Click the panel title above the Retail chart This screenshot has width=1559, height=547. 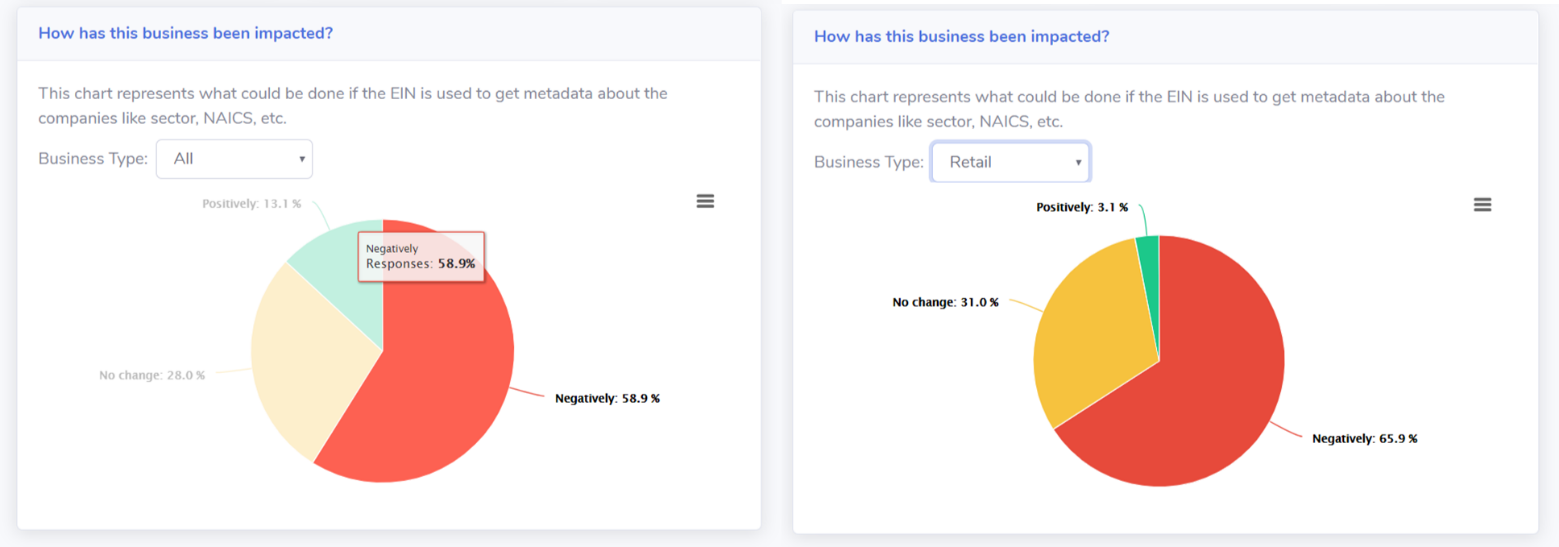point(961,37)
